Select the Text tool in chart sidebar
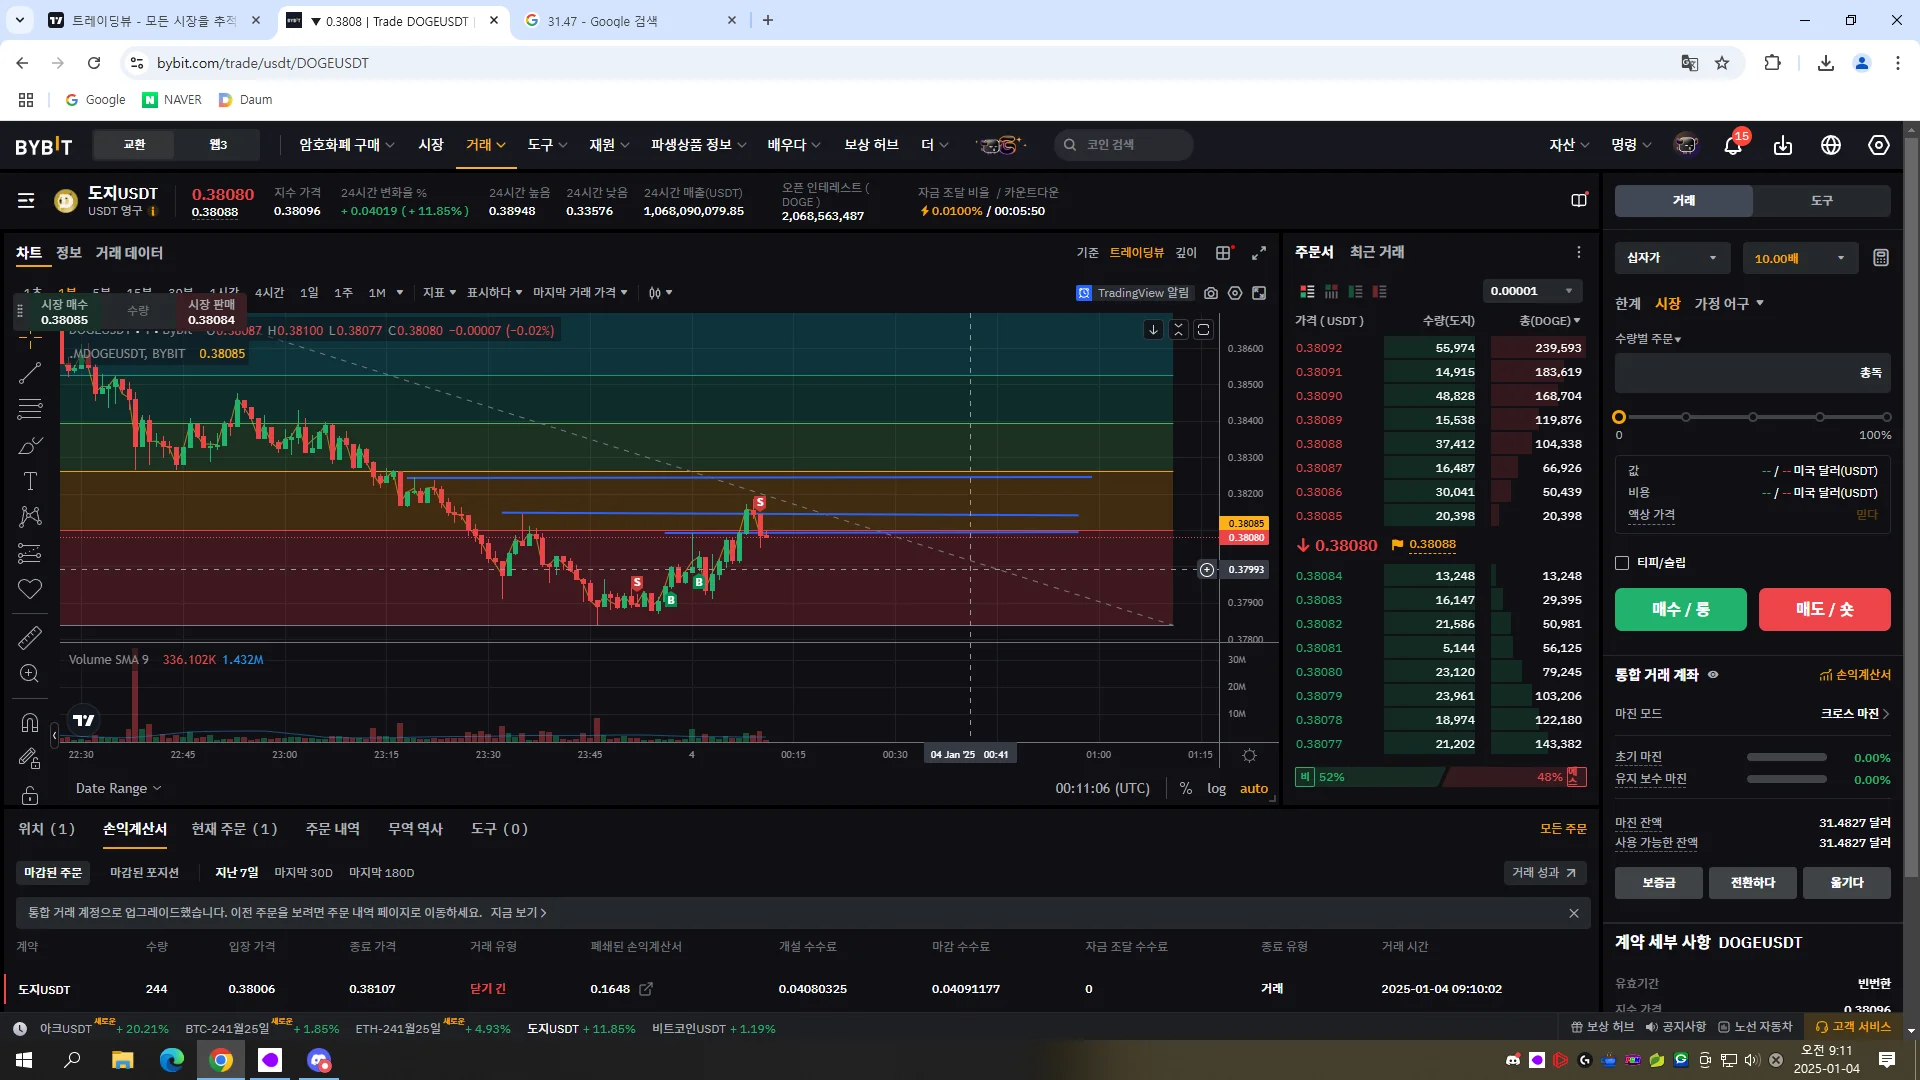The height and width of the screenshot is (1080, 1920). pos(30,481)
